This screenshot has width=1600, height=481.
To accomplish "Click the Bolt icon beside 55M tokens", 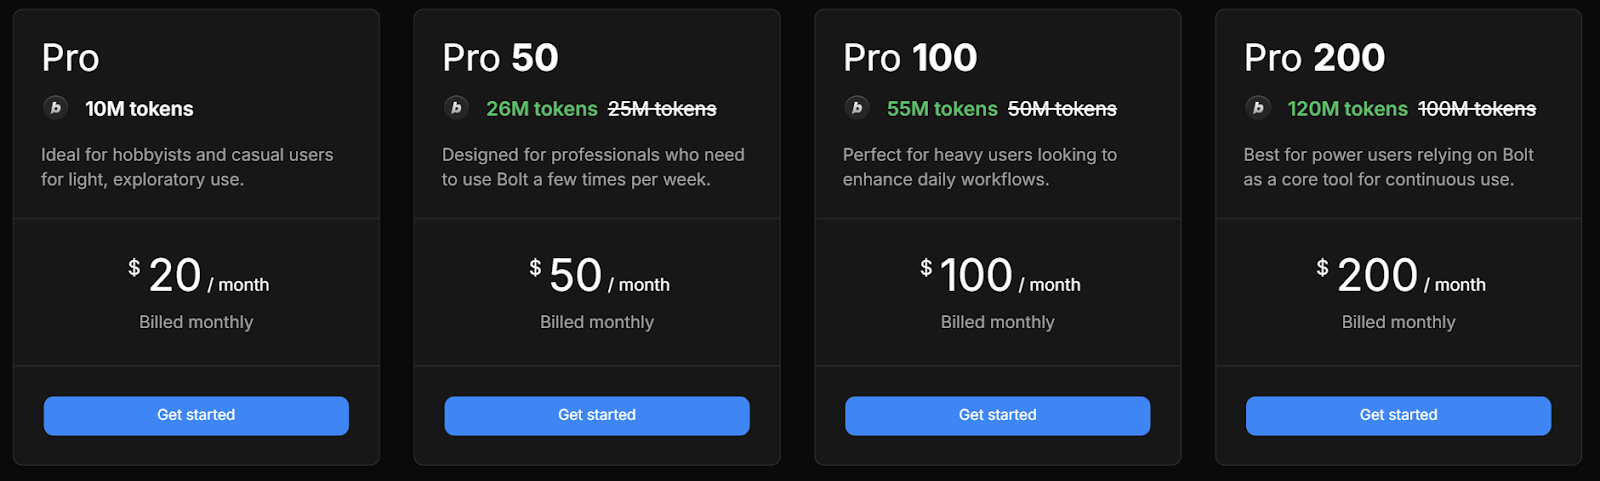I will (857, 107).
